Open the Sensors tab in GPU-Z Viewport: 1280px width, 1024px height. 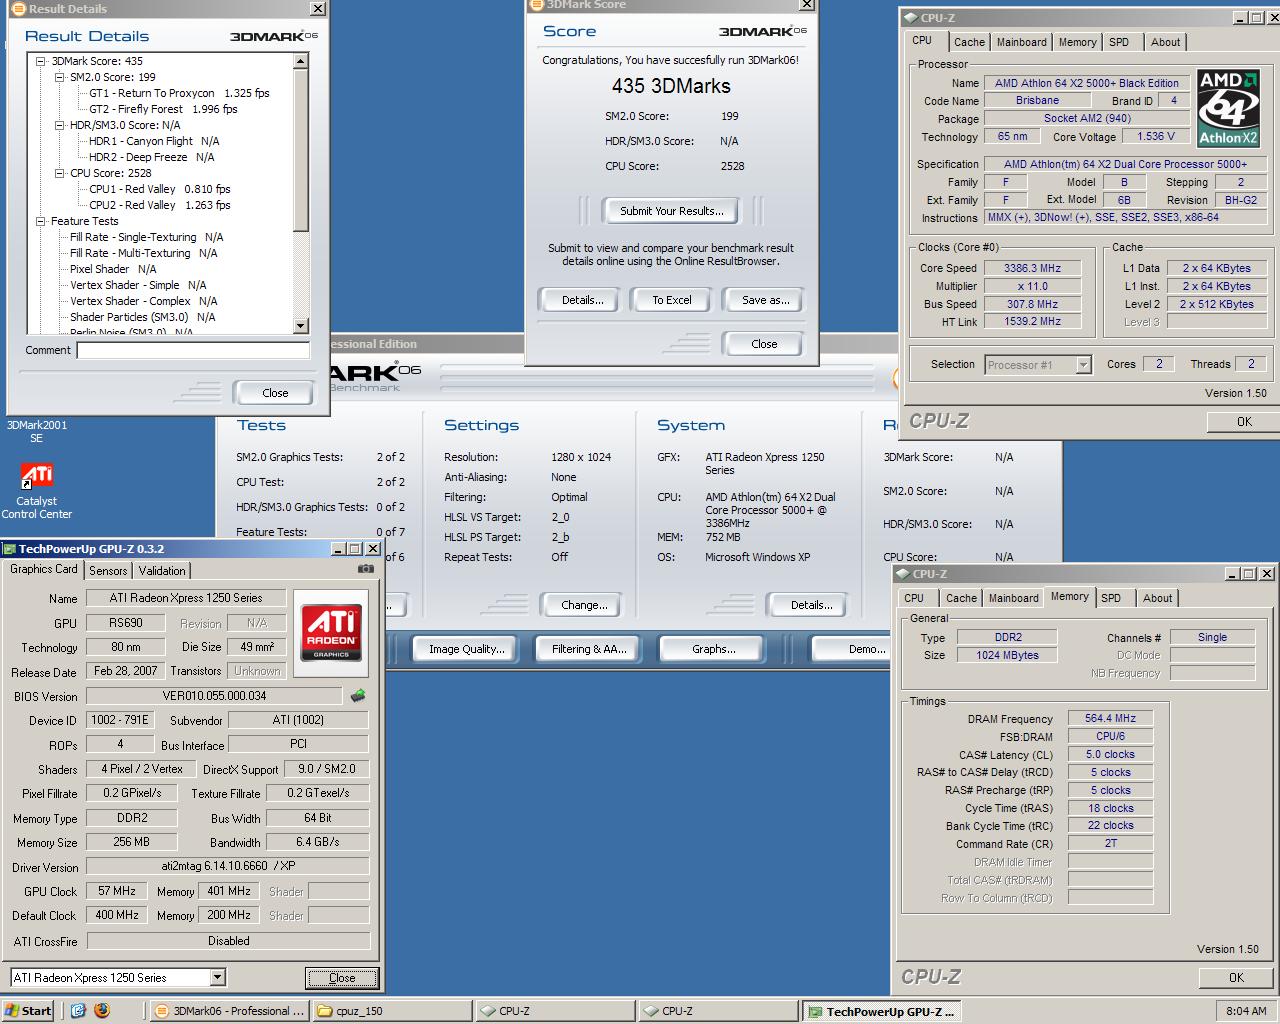[x=108, y=570]
